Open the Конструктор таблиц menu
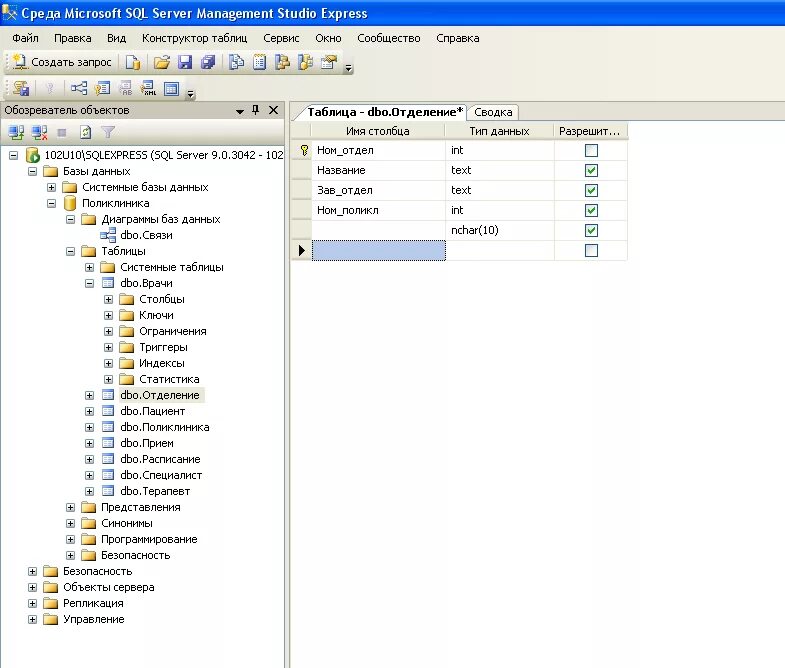Image resolution: width=785 pixels, height=668 pixels. click(194, 38)
